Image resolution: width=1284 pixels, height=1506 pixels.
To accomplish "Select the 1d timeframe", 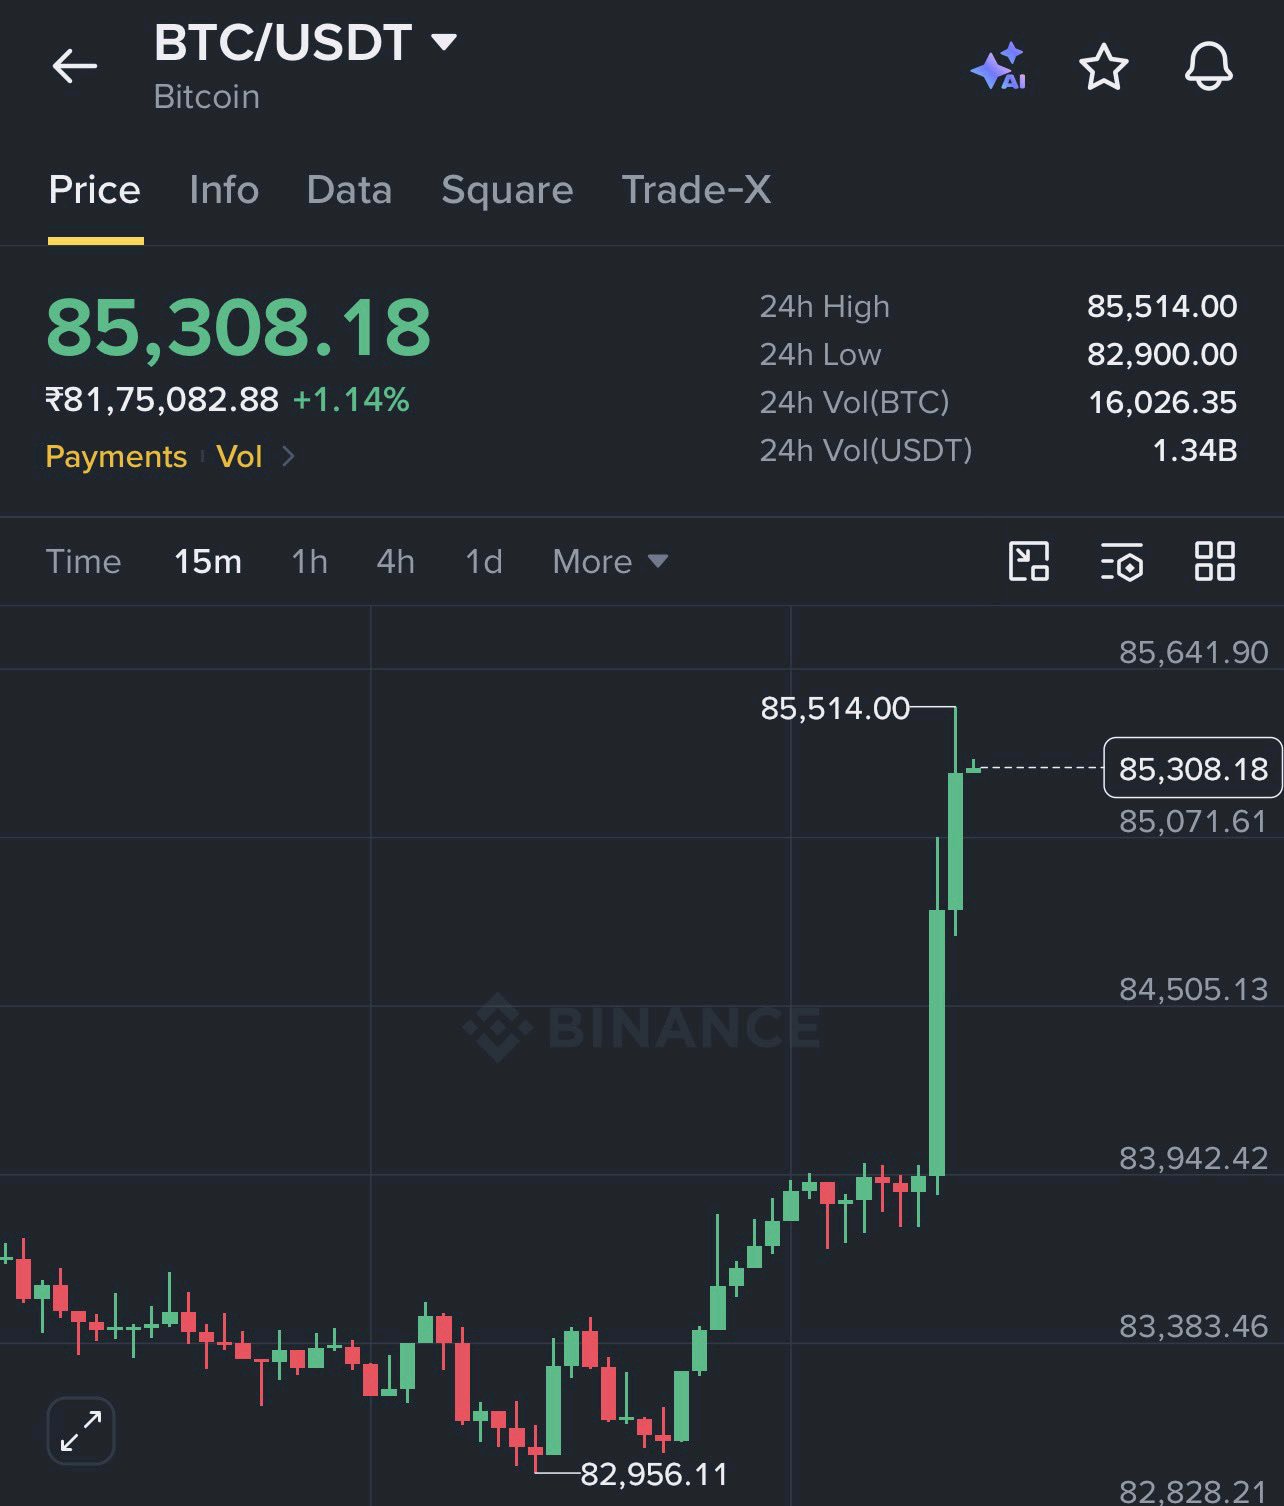I will point(484,561).
